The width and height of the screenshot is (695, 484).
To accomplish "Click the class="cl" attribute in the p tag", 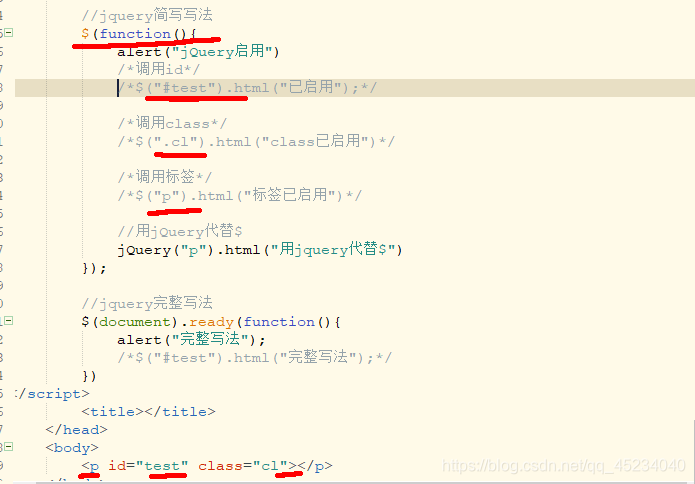I will pyautogui.click(x=242, y=466).
